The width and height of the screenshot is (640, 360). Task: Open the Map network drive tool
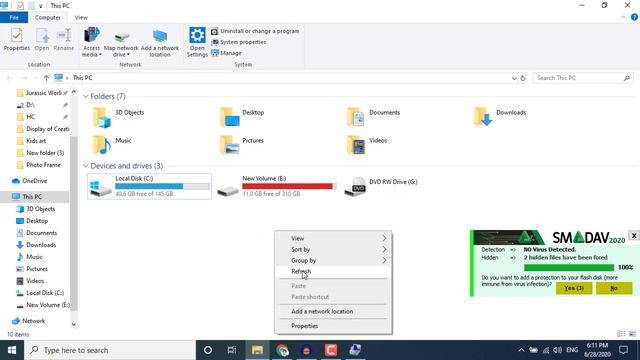click(x=121, y=42)
